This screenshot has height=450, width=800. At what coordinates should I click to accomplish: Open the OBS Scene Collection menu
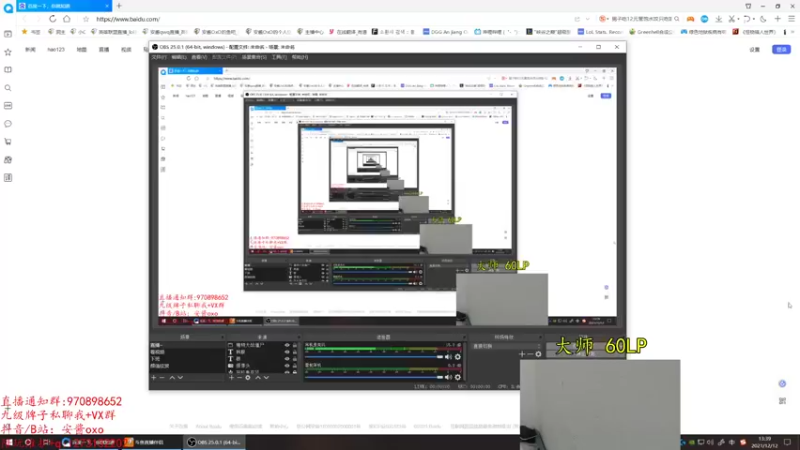coord(254,57)
